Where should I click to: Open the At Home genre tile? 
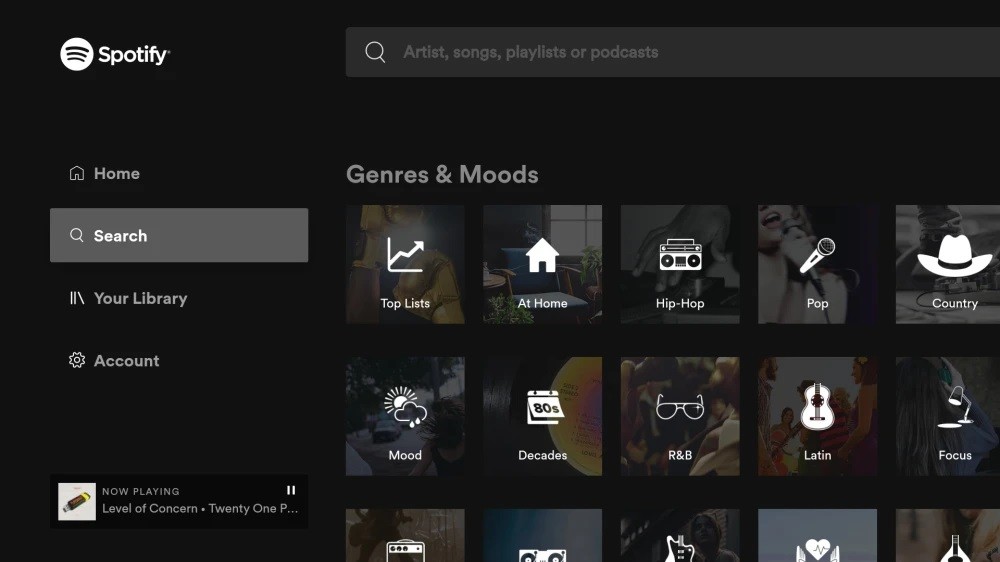pos(542,264)
